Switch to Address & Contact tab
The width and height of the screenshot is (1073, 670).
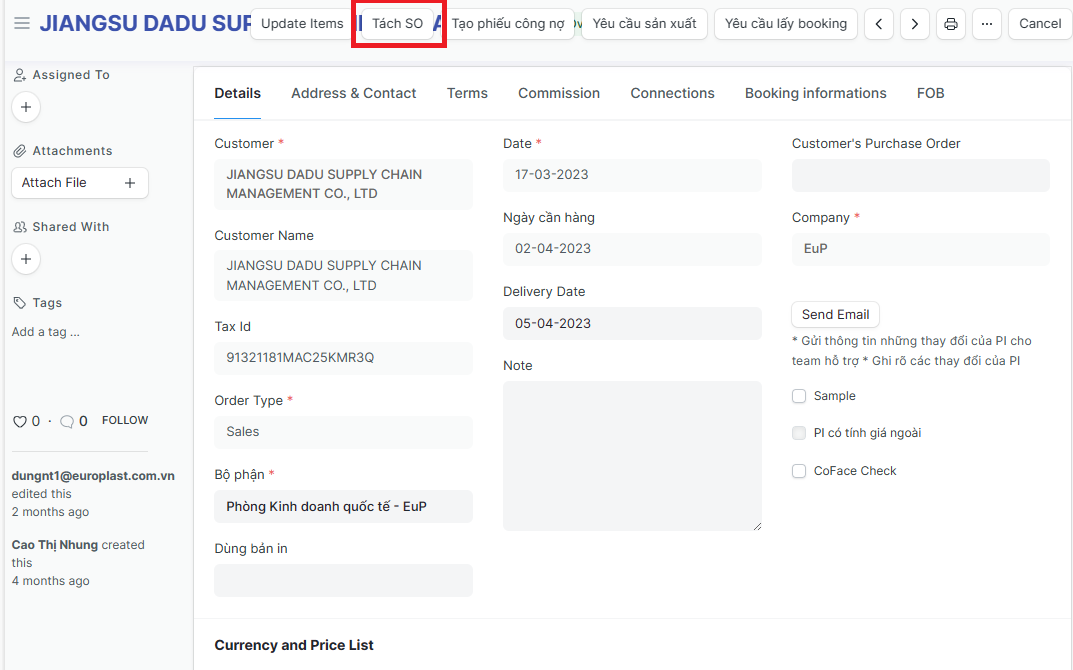click(353, 93)
